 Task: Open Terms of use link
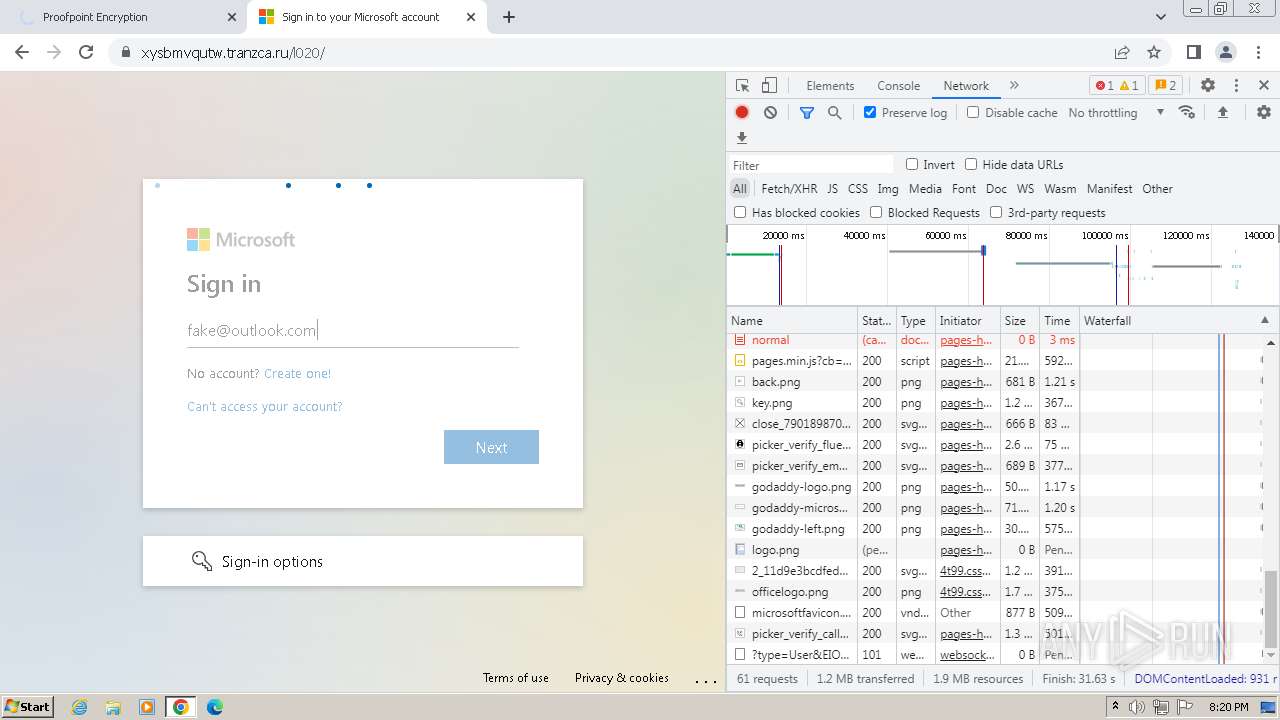point(516,678)
